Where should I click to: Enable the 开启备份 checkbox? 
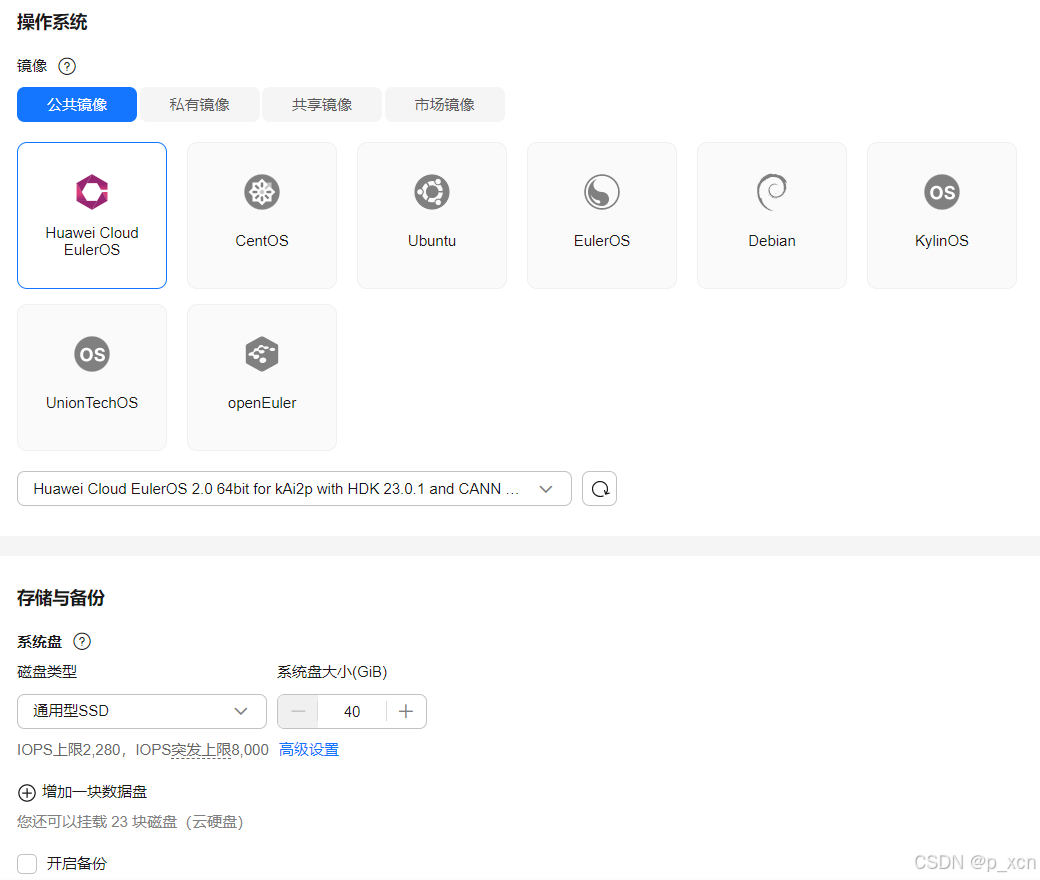27,863
